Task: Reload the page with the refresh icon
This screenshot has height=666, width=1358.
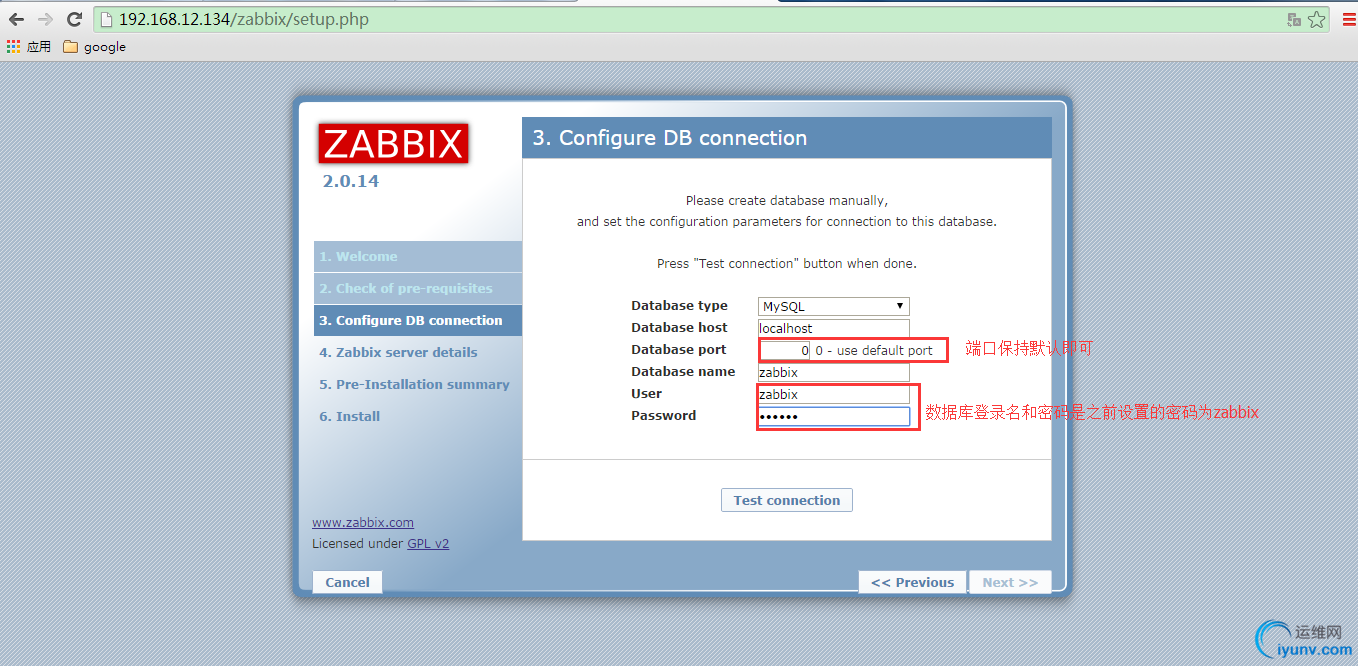Action: 74,19
